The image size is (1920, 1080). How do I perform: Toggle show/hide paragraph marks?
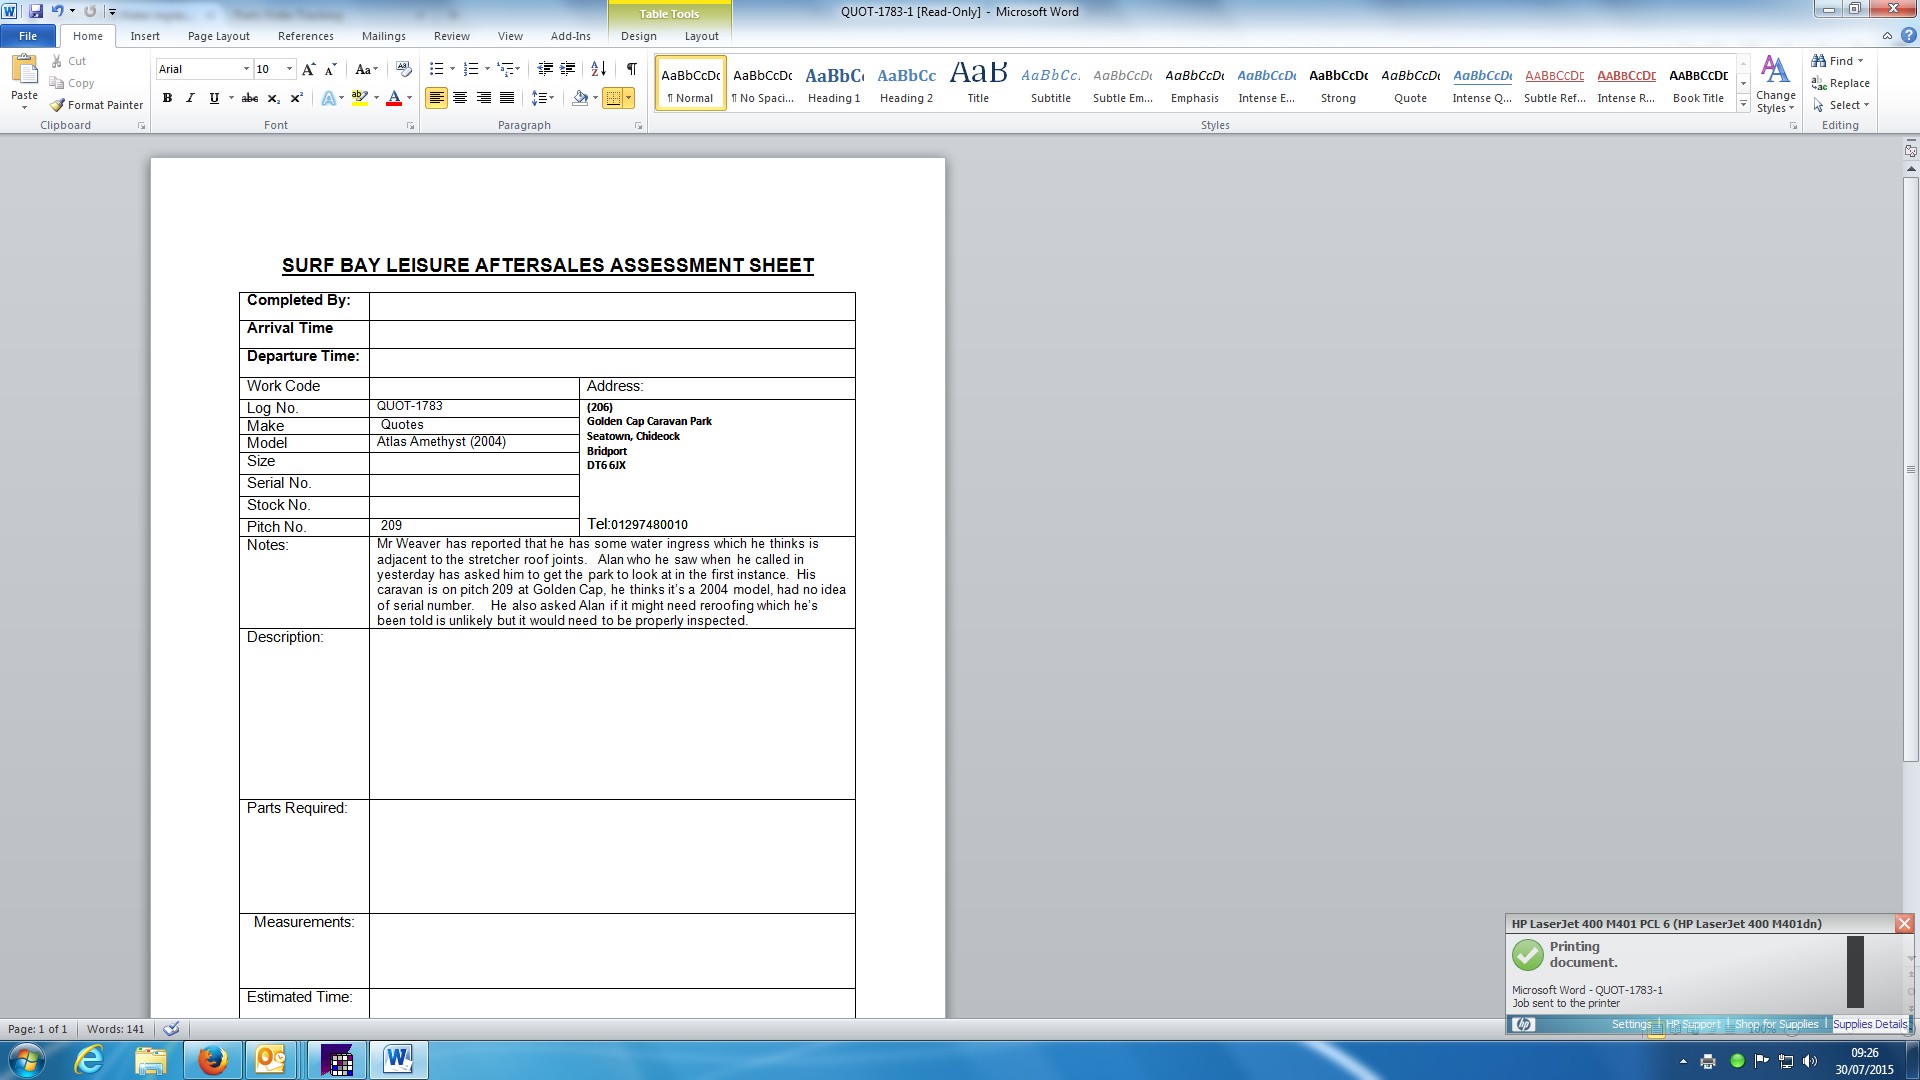[x=631, y=69]
